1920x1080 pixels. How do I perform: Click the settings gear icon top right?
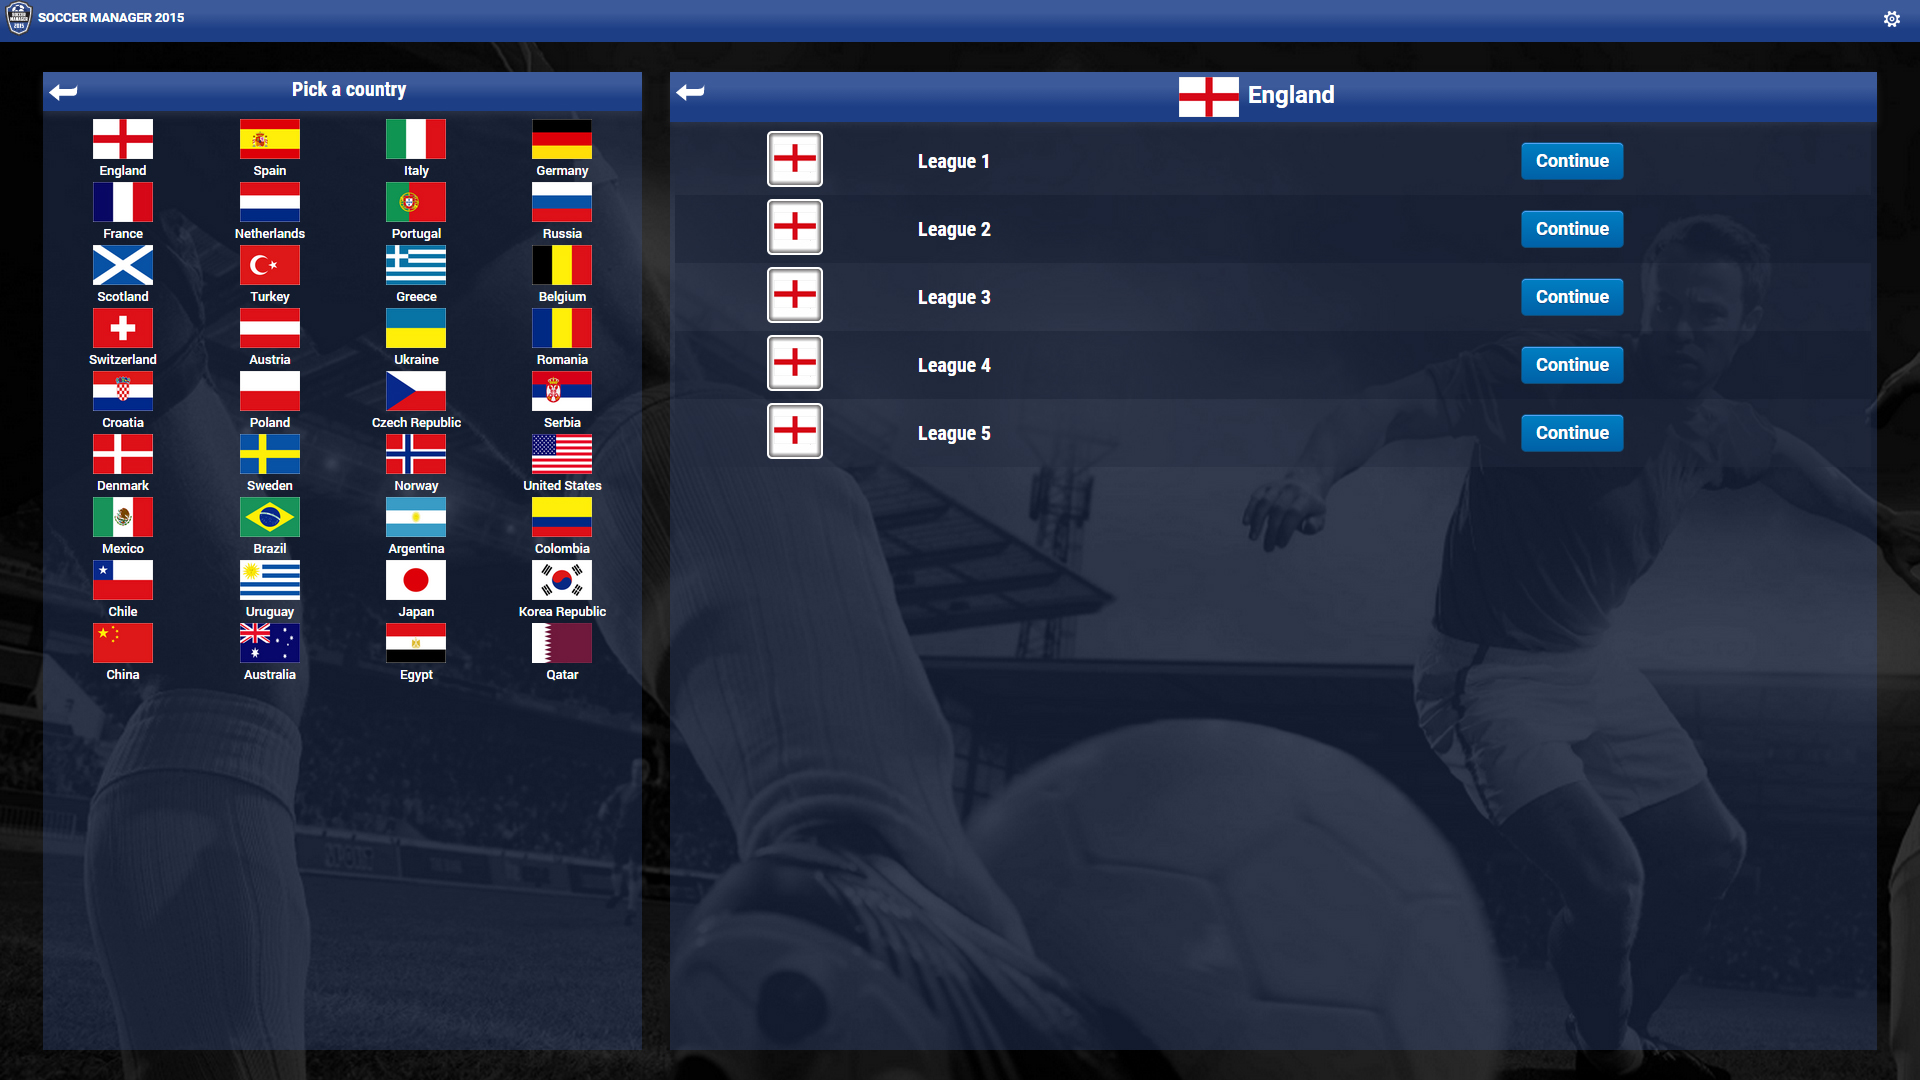(1892, 18)
